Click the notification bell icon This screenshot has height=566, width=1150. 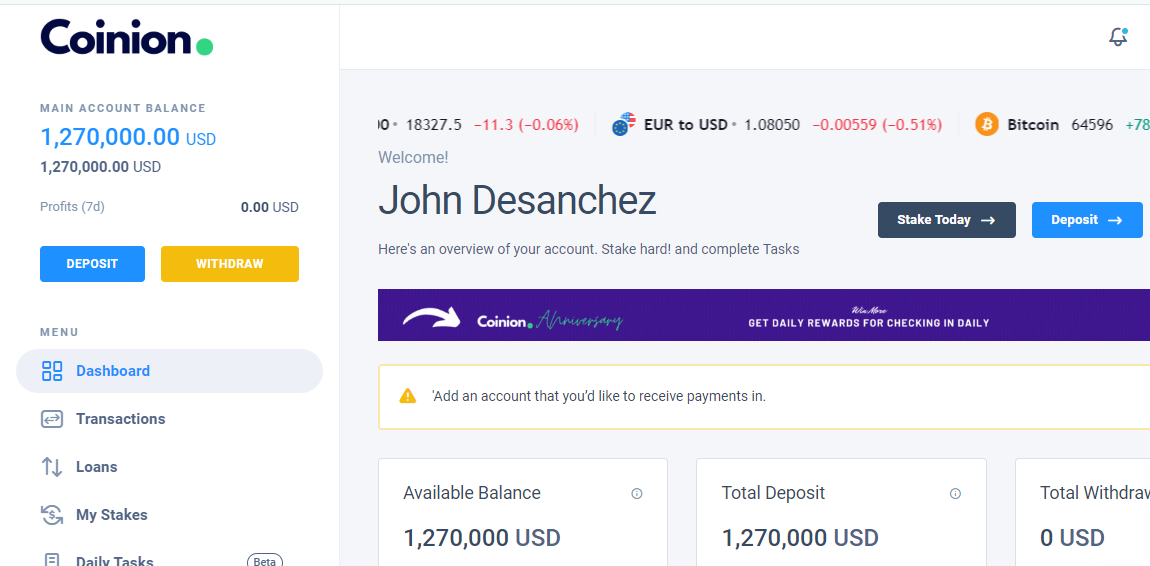(x=1118, y=37)
